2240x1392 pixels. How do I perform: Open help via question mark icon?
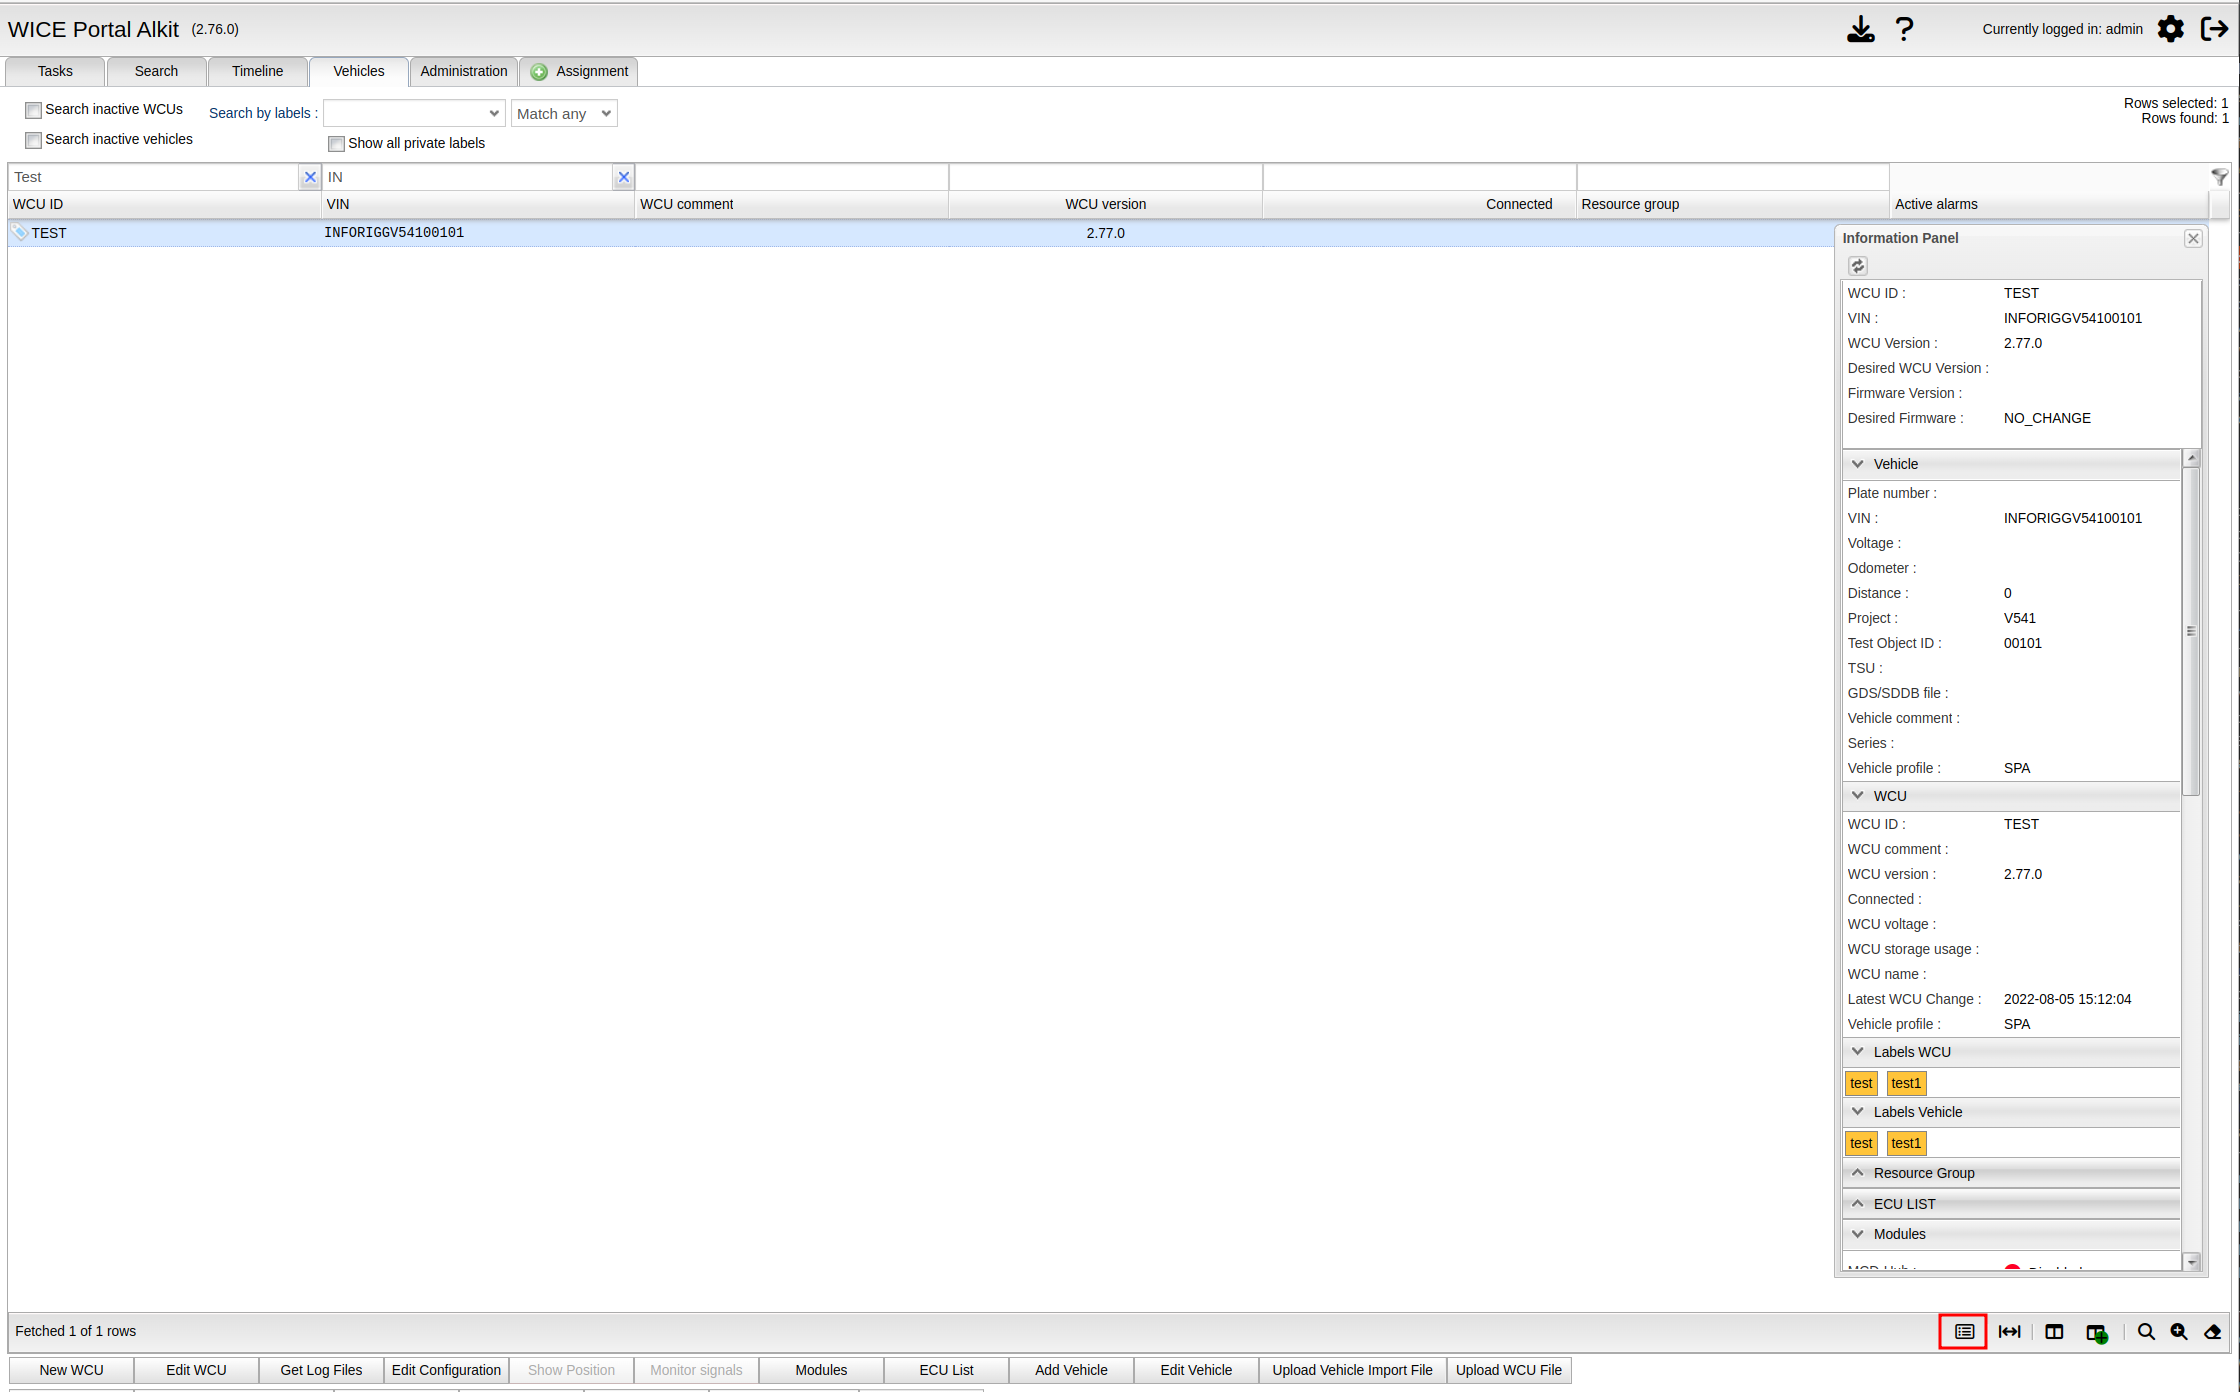coord(1904,29)
